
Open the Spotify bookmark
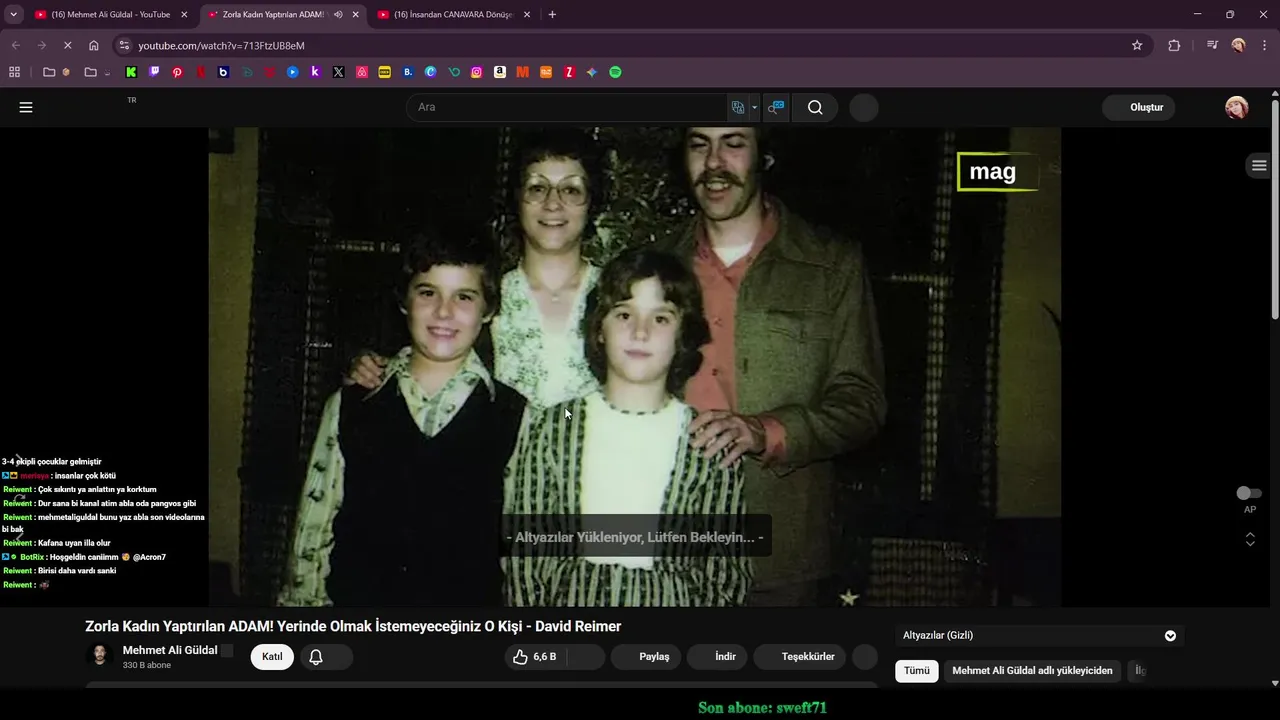pyautogui.click(x=615, y=72)
